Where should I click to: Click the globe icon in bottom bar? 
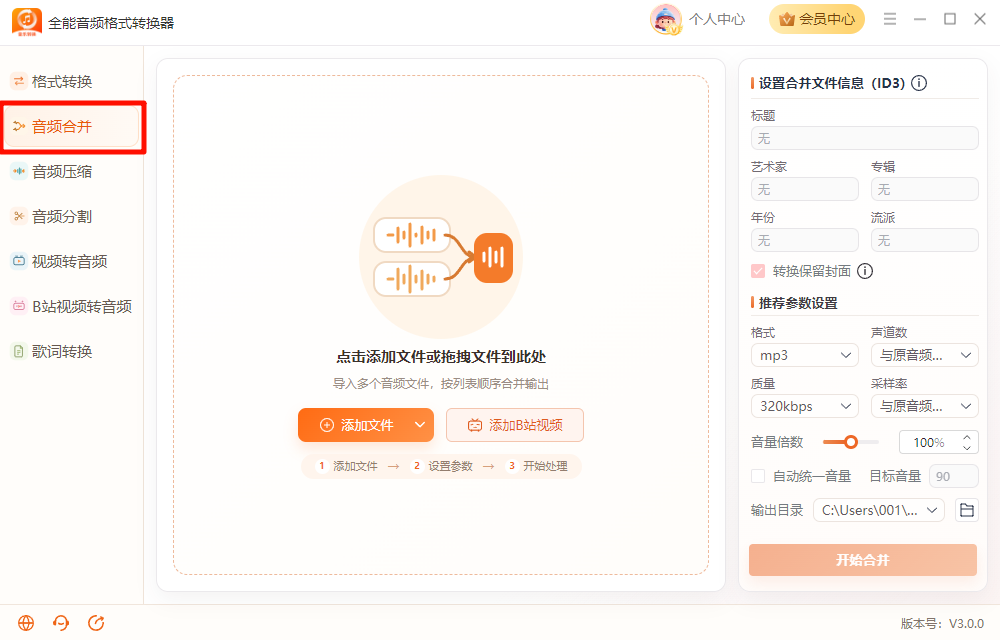(26, 623)
